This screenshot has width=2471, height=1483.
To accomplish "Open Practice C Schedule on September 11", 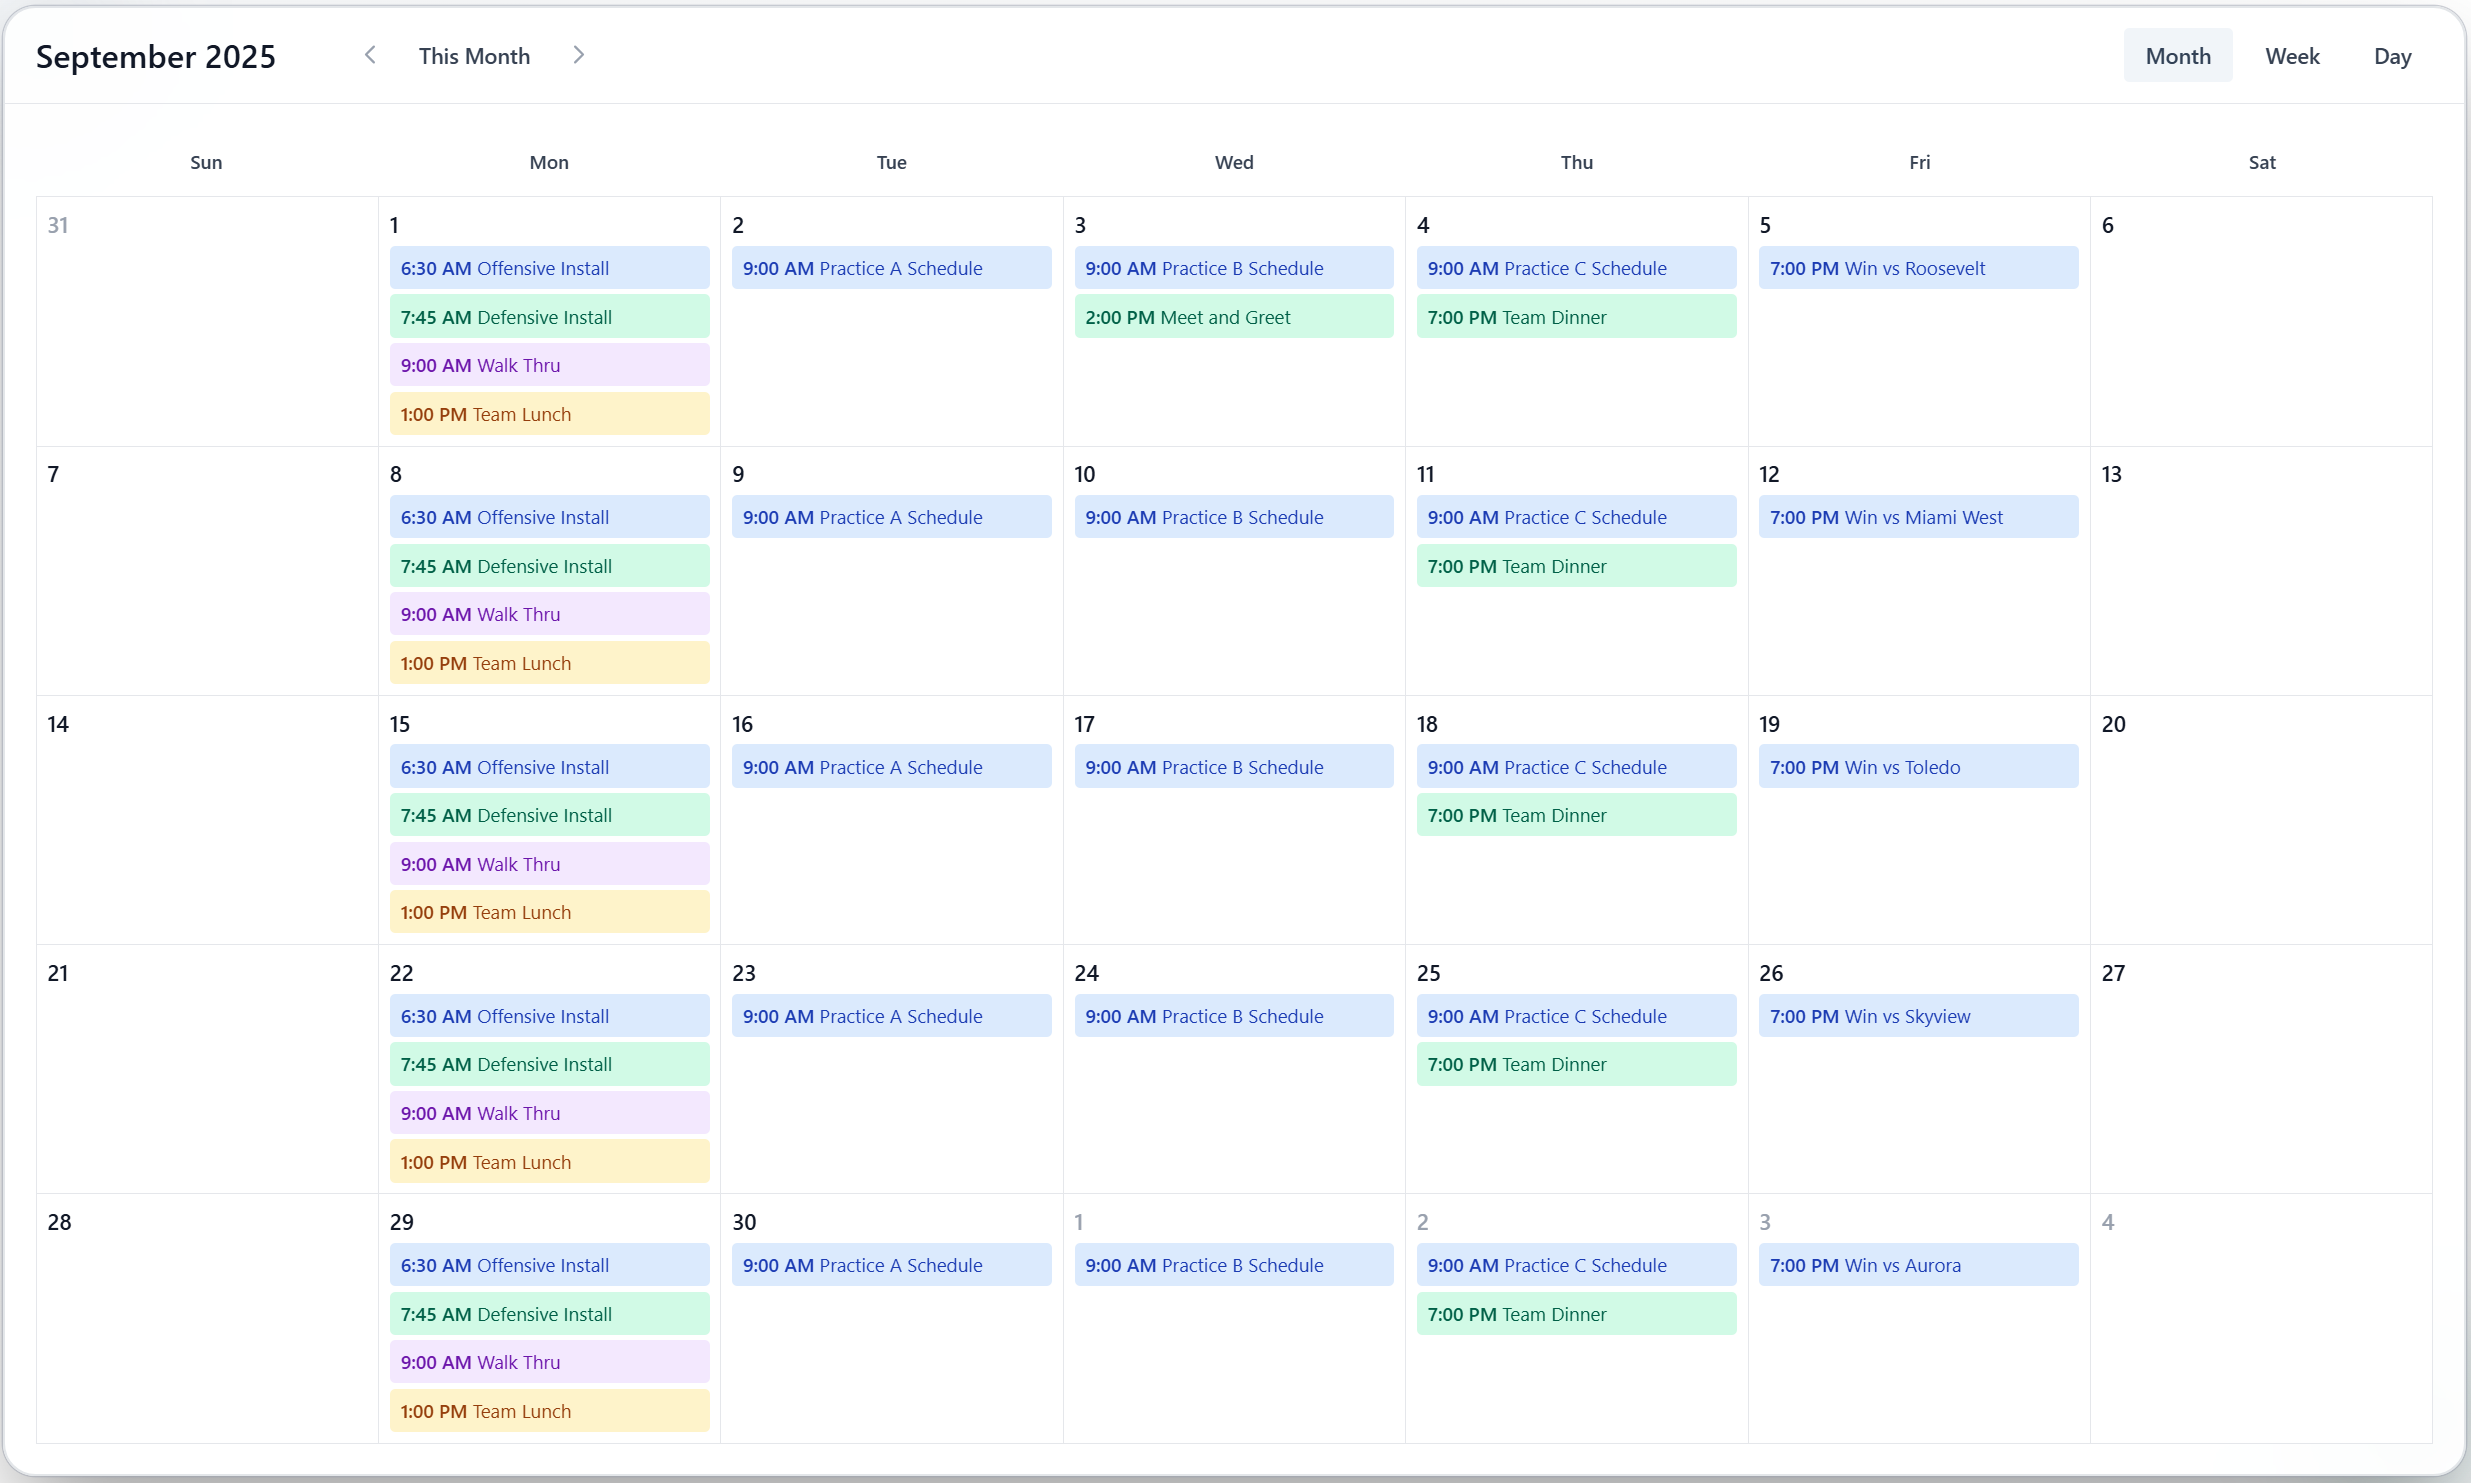I will click(1577, 517).
